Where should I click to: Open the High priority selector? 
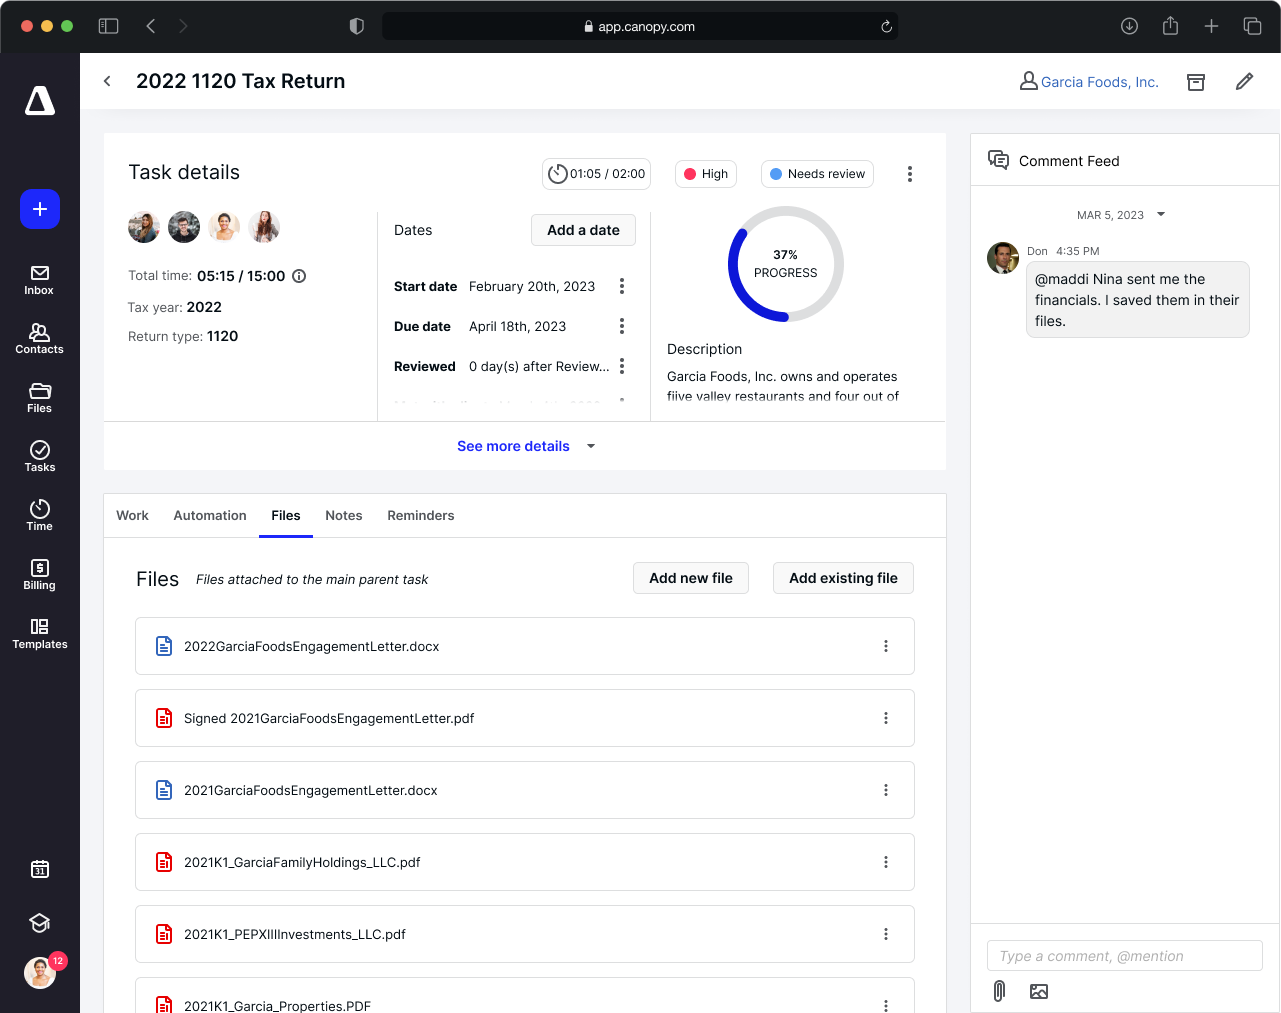[x=706, y=174]
